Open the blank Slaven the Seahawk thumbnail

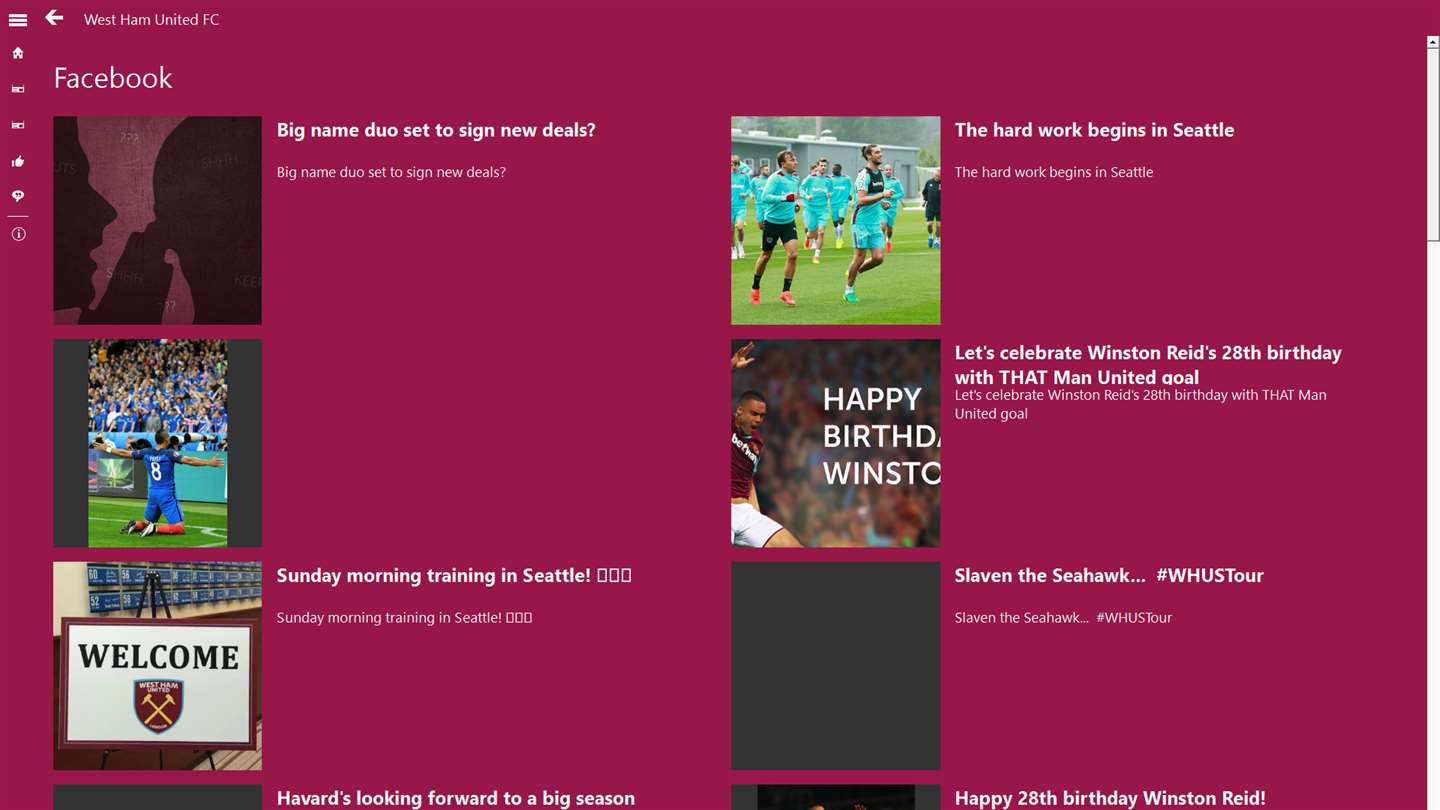tap(835, 666)
